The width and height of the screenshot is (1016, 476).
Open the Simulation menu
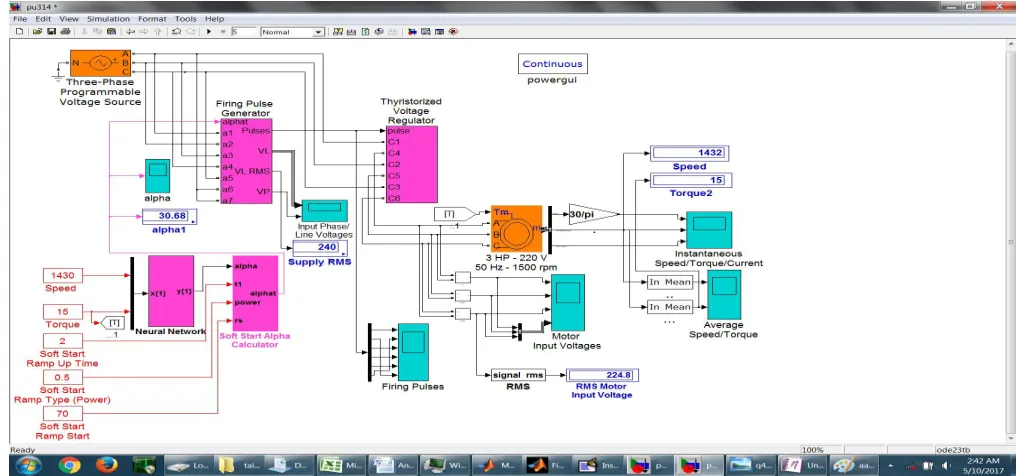(108, 19)
